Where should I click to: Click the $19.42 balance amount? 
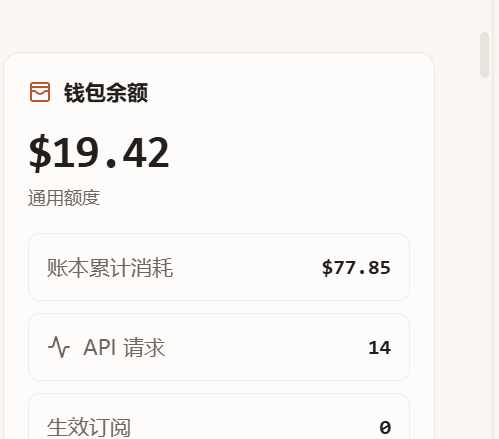[x=99, y=153]
